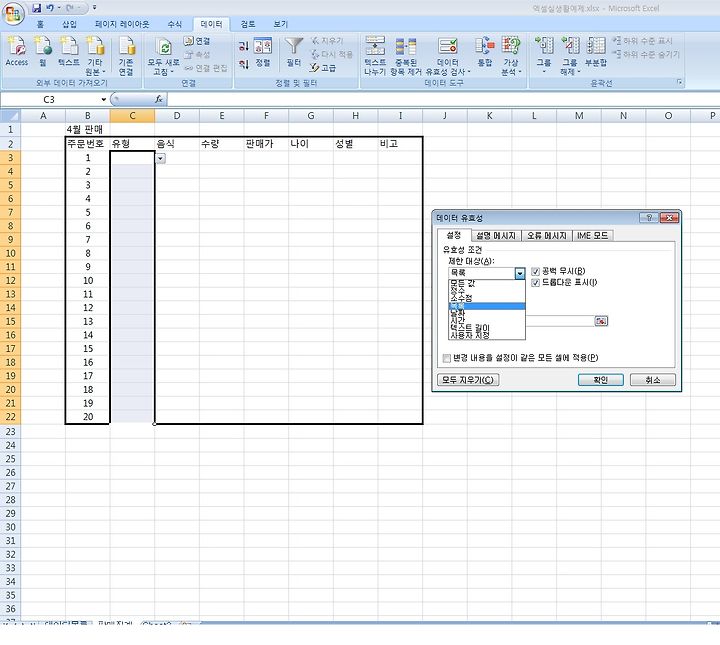Select the 주문번호 header cell
The height and width of the screenshot is (645, 720).
[x=87, y=144]
